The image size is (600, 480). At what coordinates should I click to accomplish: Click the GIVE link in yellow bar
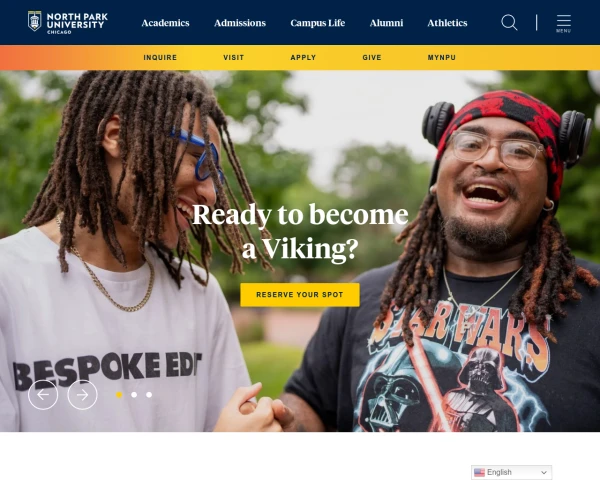click(372, 57)
